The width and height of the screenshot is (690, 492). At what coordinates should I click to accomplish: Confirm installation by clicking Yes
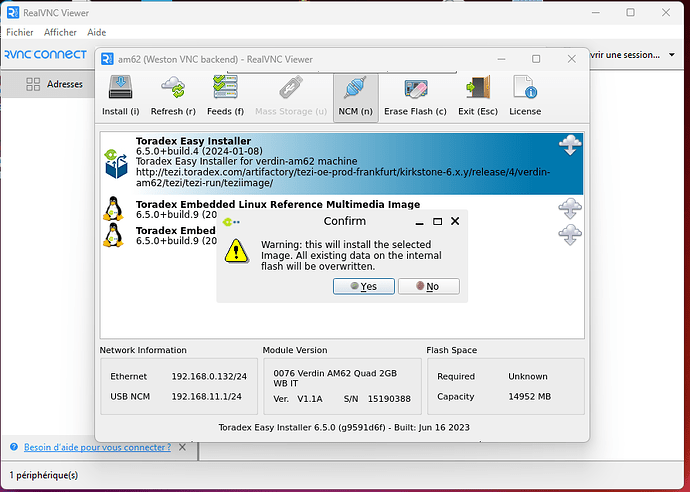coord(364,286)
